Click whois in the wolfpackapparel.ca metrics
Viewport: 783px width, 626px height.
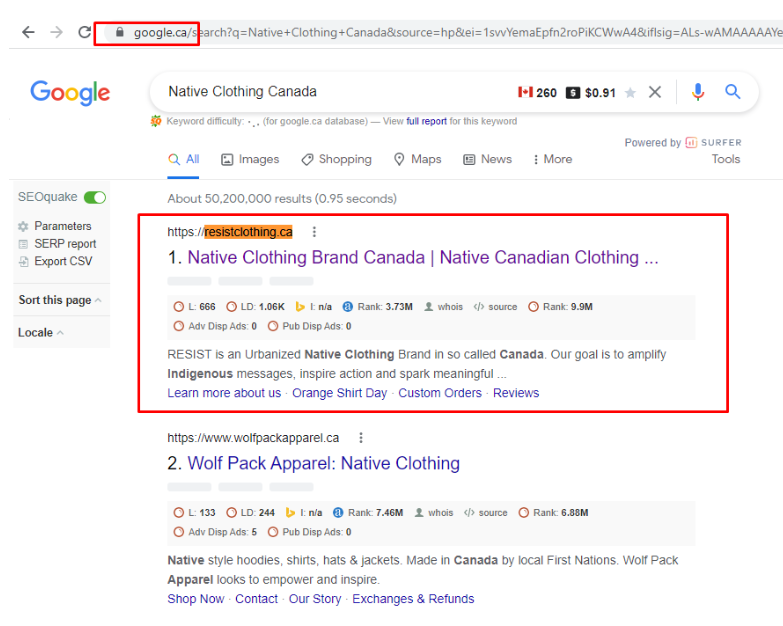pos(434,513)
